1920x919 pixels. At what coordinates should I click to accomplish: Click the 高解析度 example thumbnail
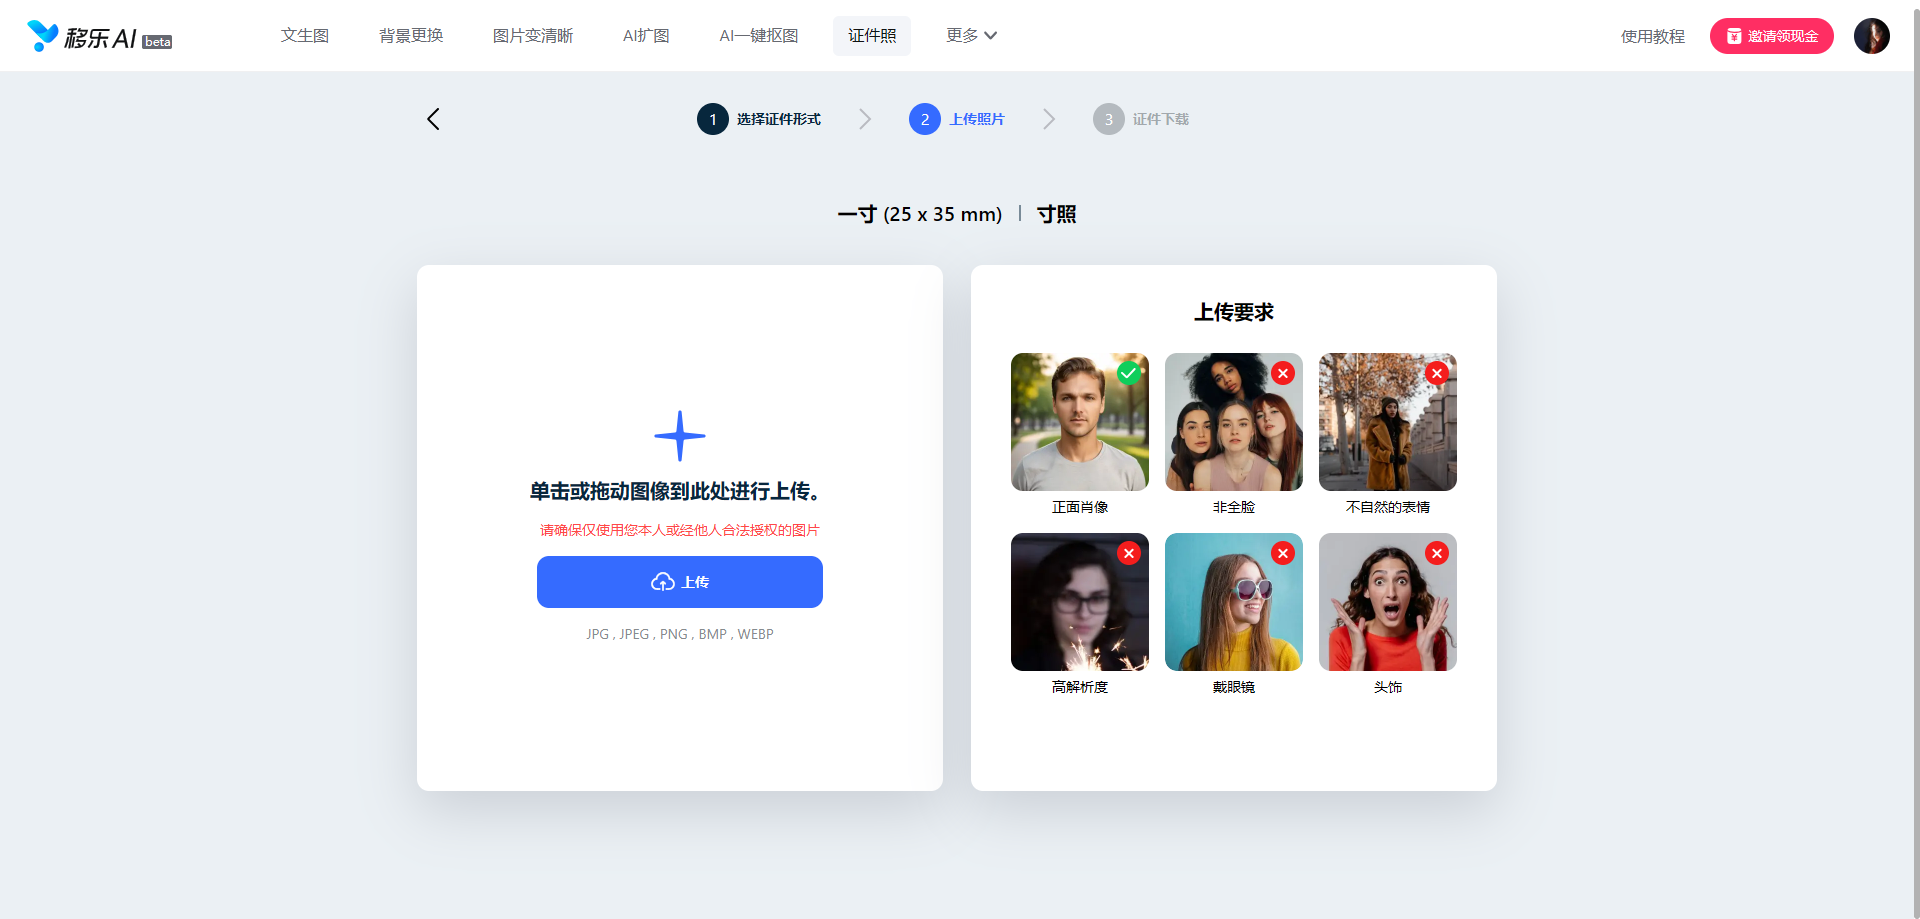click(1079, 602)
